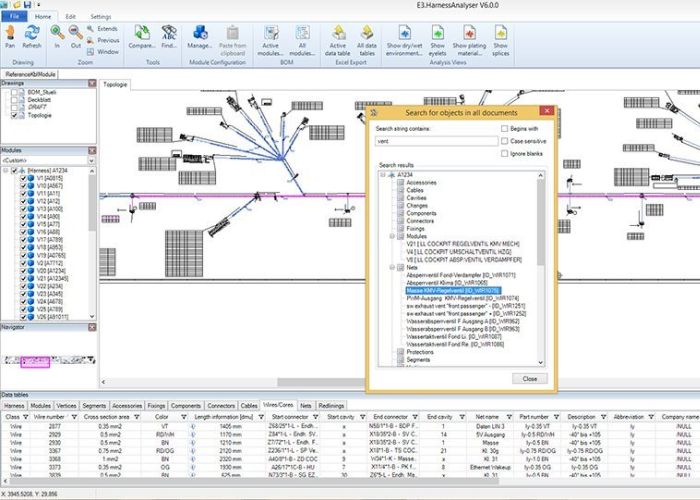Enable the Begins with checkbox

[x=502, y=129]
